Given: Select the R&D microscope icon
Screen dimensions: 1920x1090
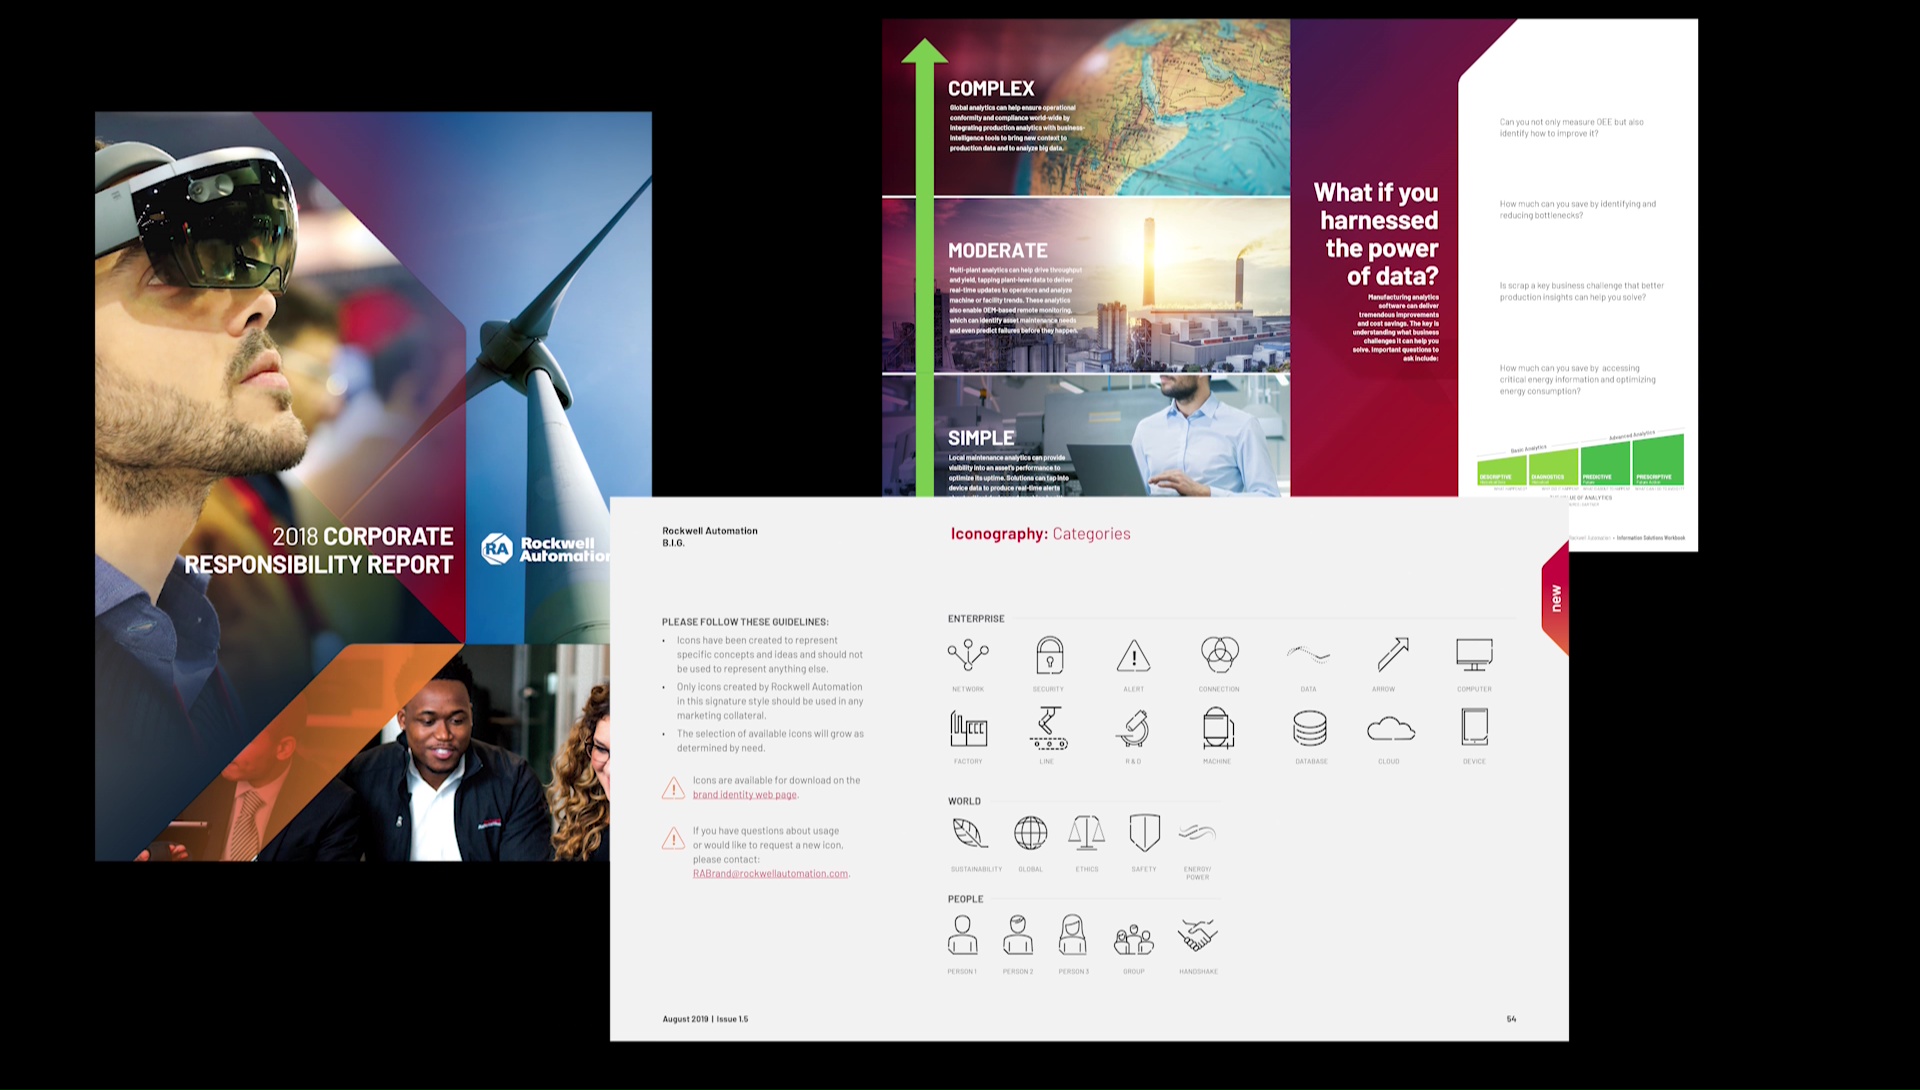Looking at the screenshot, I should click(x=1133, y=728).
